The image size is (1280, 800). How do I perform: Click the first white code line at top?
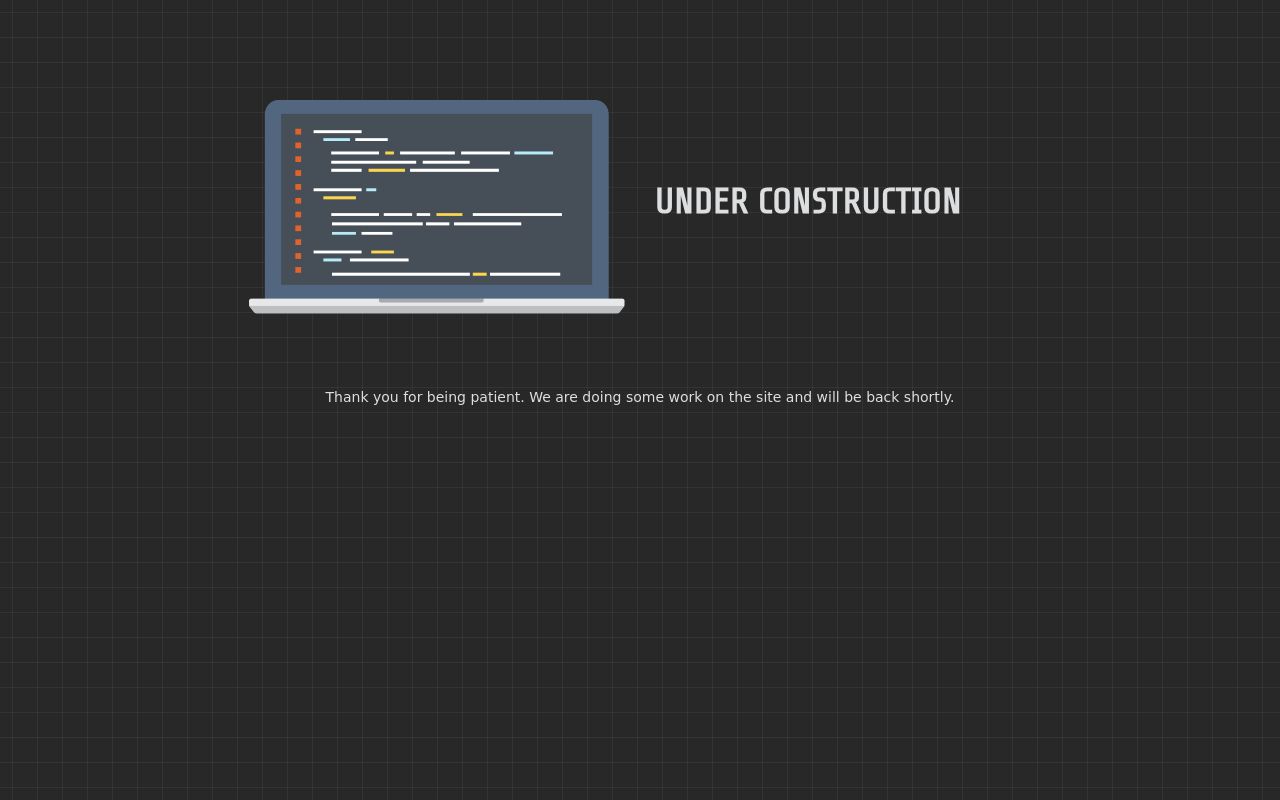pyautogui.click(x=337, y=131)
